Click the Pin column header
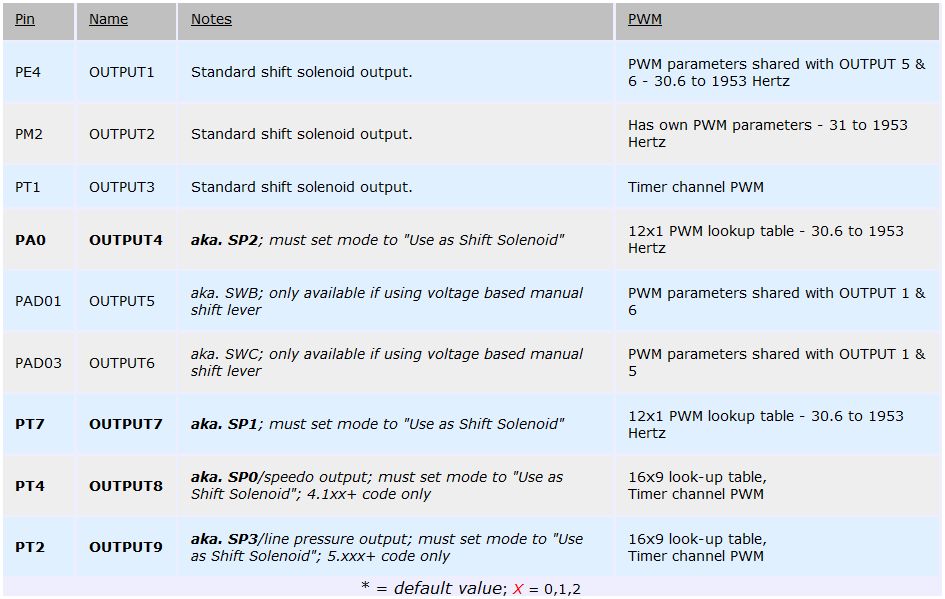The image size is (945, 599). click(x=25, y=19)
